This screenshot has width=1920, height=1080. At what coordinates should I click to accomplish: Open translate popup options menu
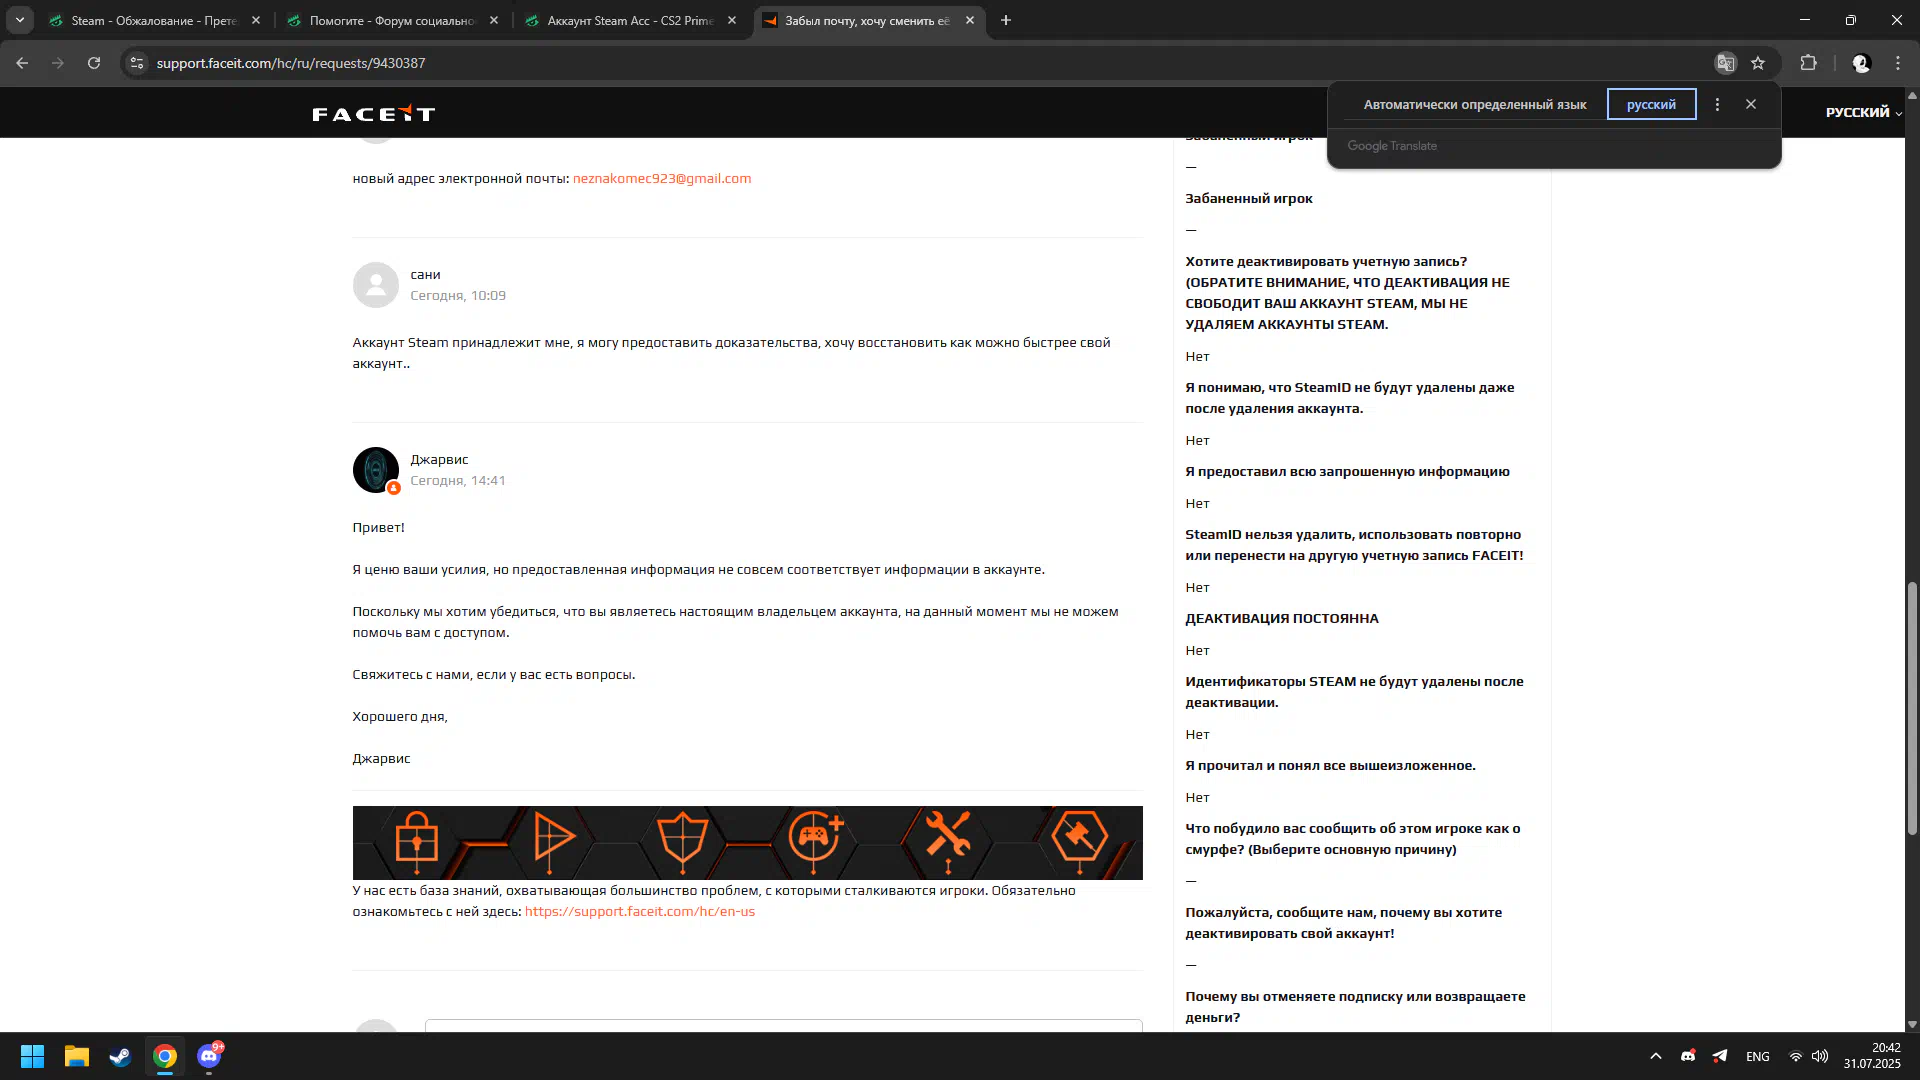(1717, 104)
